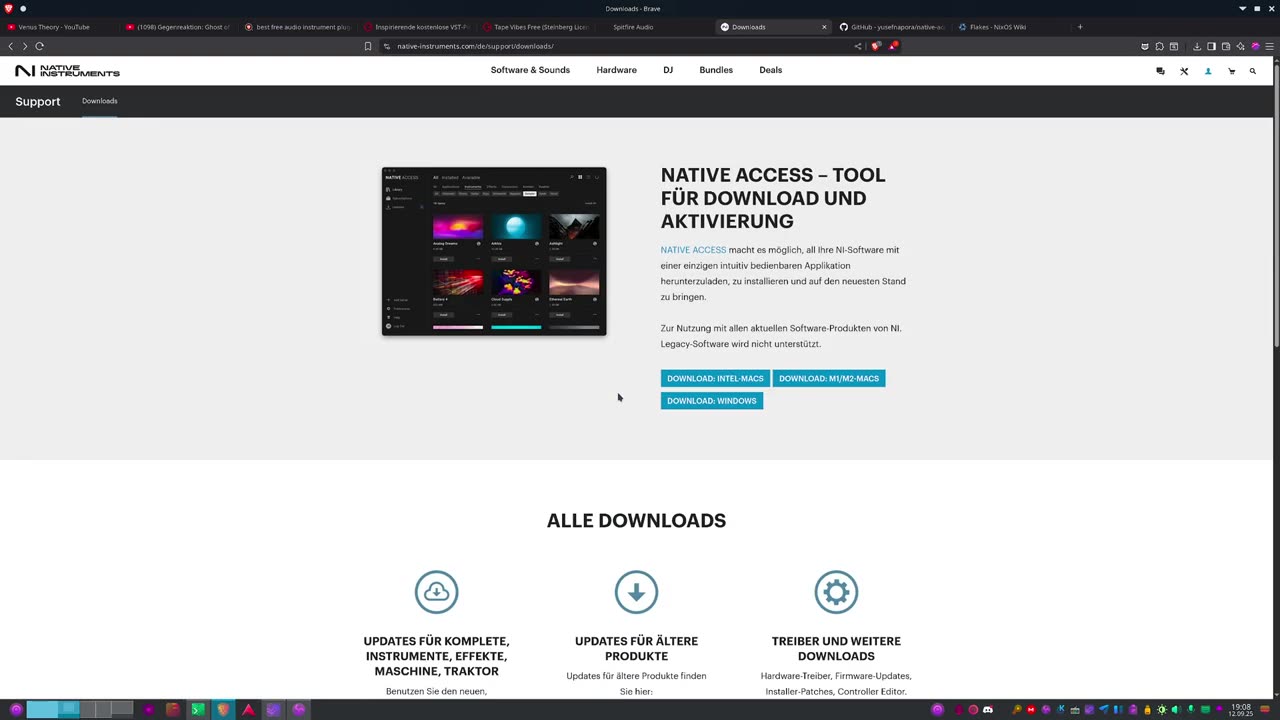This screenshot has height=720, width=1280.
Task: Open the Leo AI sparkle icon
Action: [x=1240, y=46]
